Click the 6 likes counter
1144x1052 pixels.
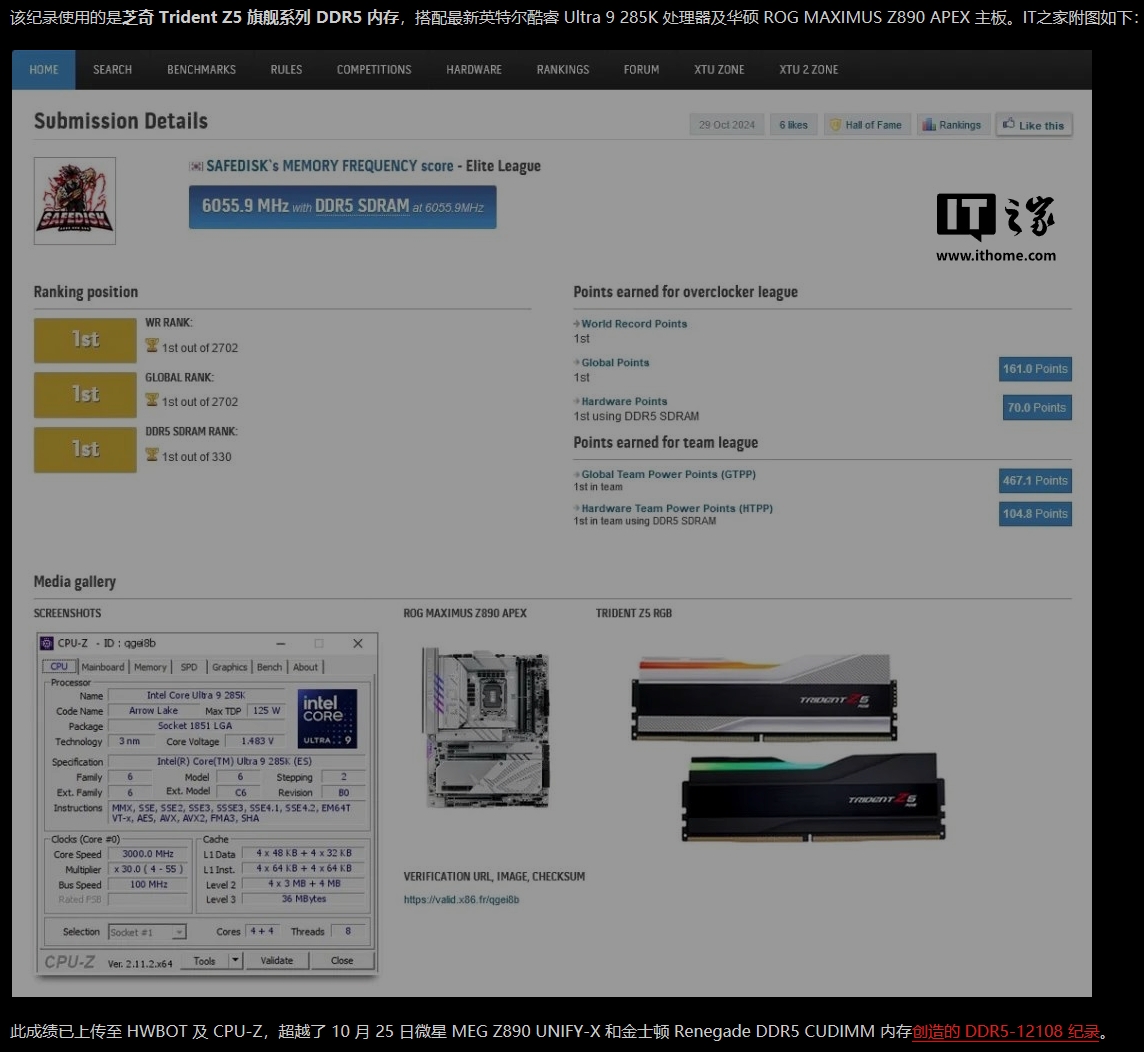coord(793,125)
